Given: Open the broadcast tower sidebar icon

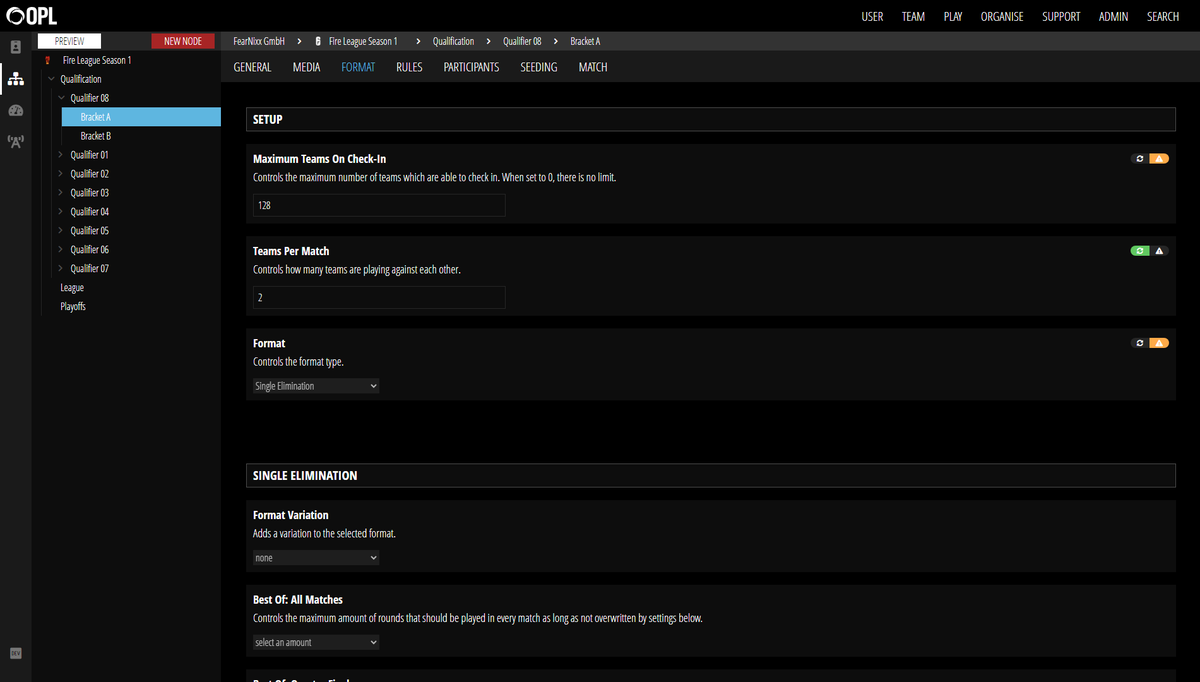Looking at the screenshot, I should click(15, 141).
